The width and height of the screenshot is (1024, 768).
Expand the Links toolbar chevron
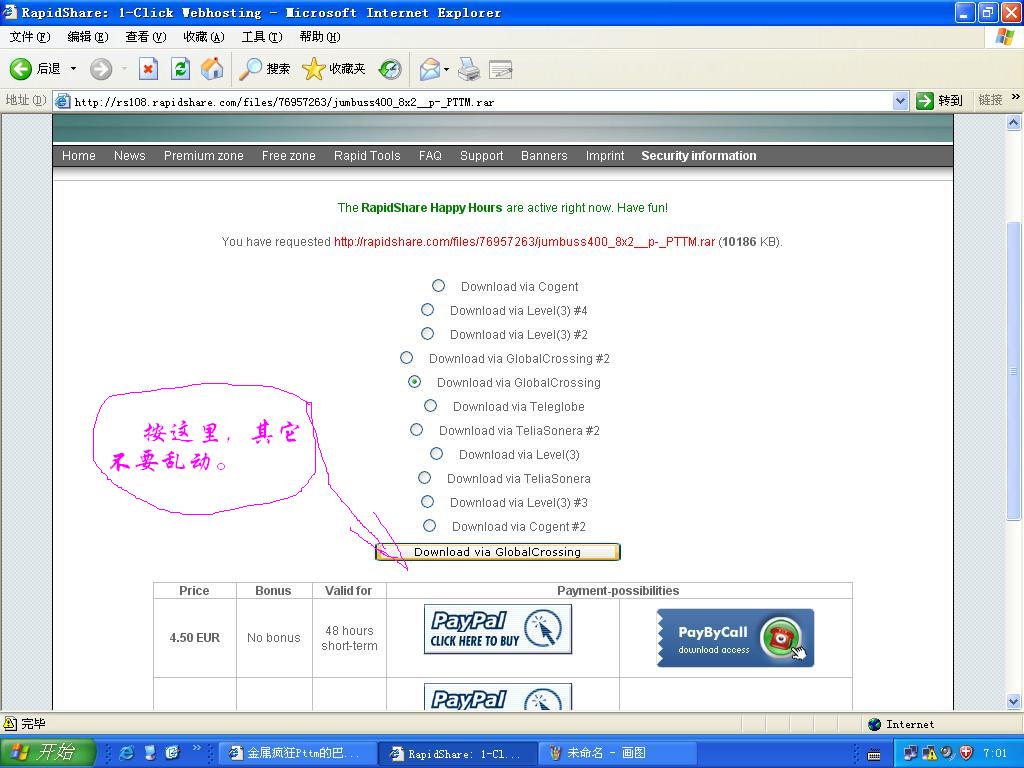tap(1016, 97)
